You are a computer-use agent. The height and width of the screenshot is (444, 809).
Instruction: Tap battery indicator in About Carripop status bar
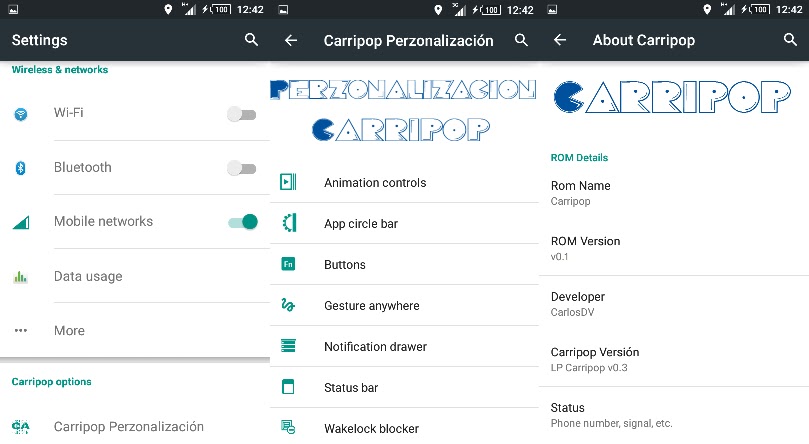[760, 9]
